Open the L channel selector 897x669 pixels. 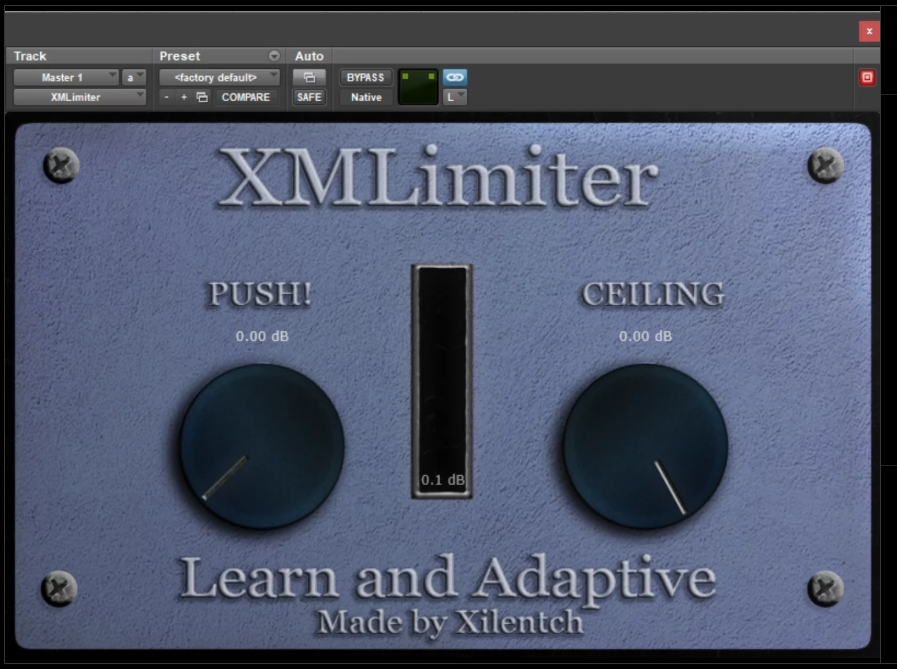[455, 97]
